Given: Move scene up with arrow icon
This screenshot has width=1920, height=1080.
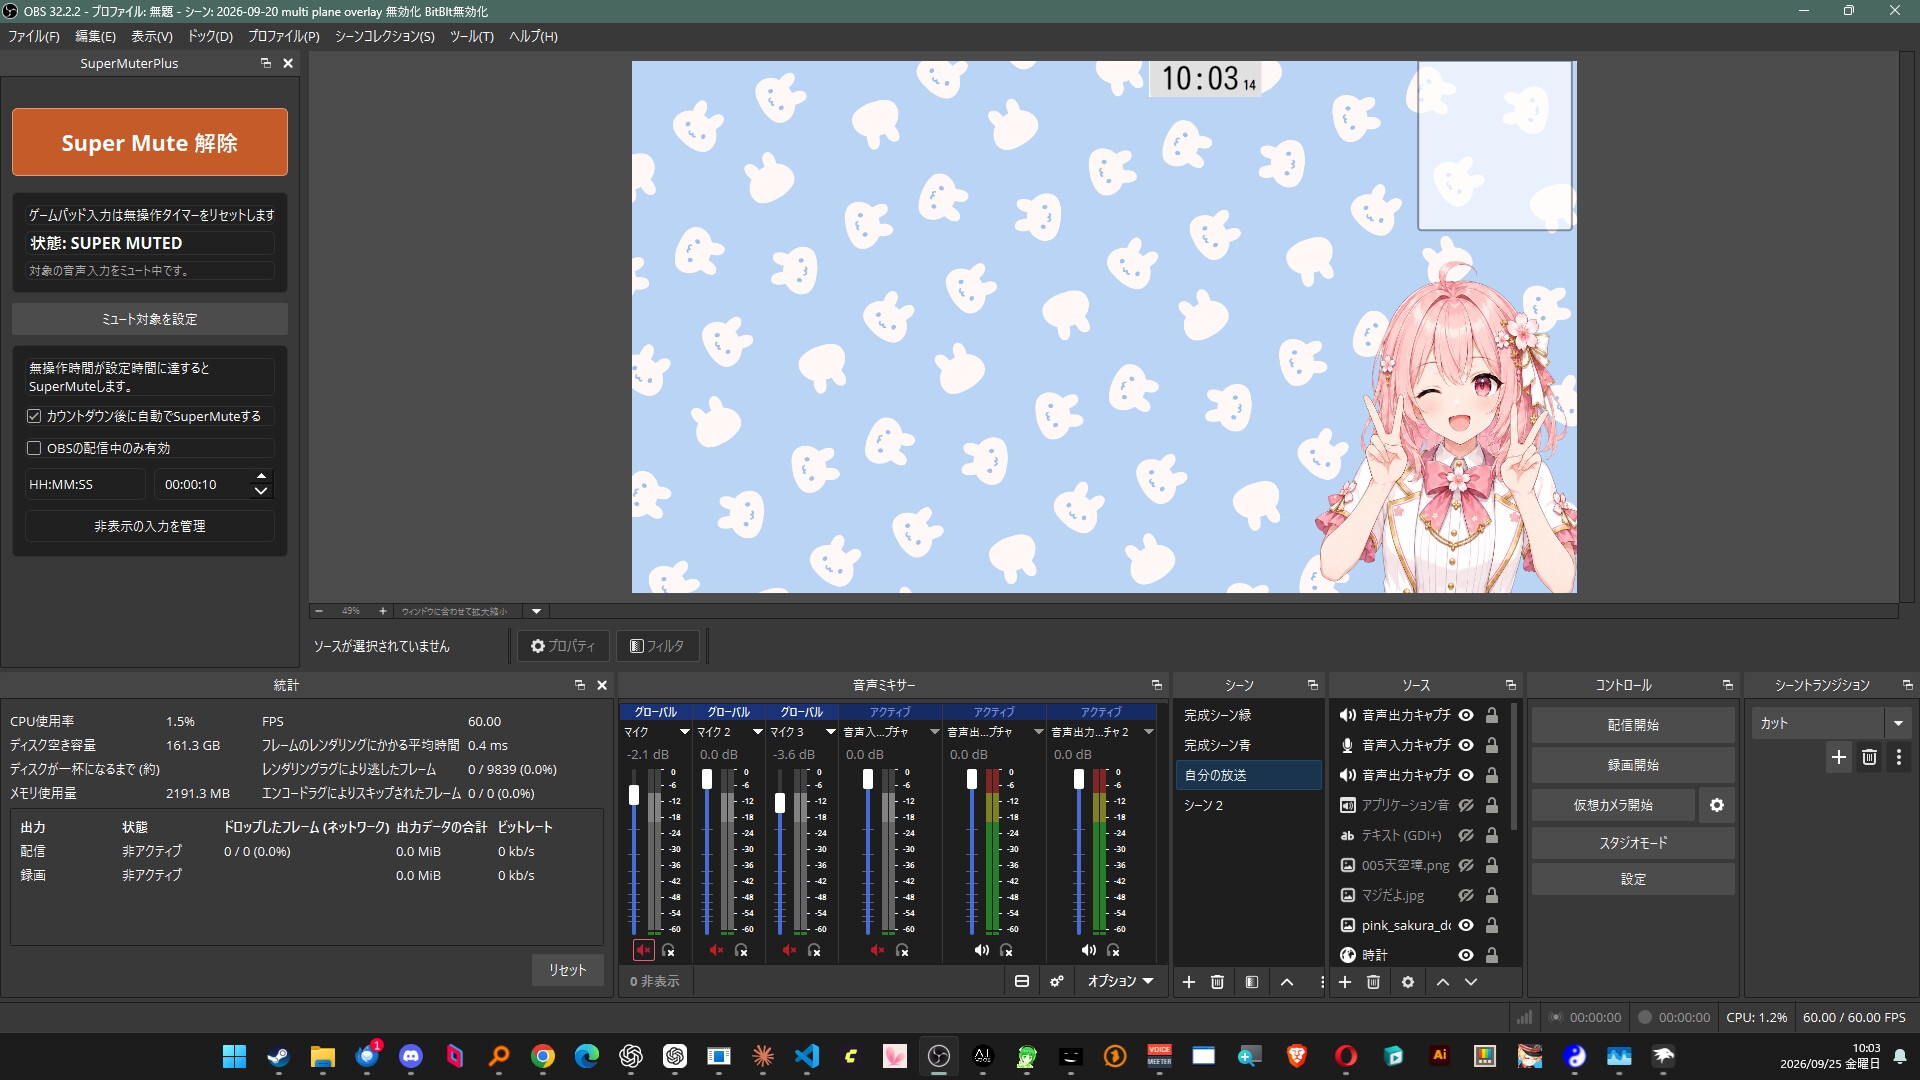Looking at the screenshot, I should pyautogui.click(x=1287, y=982).
